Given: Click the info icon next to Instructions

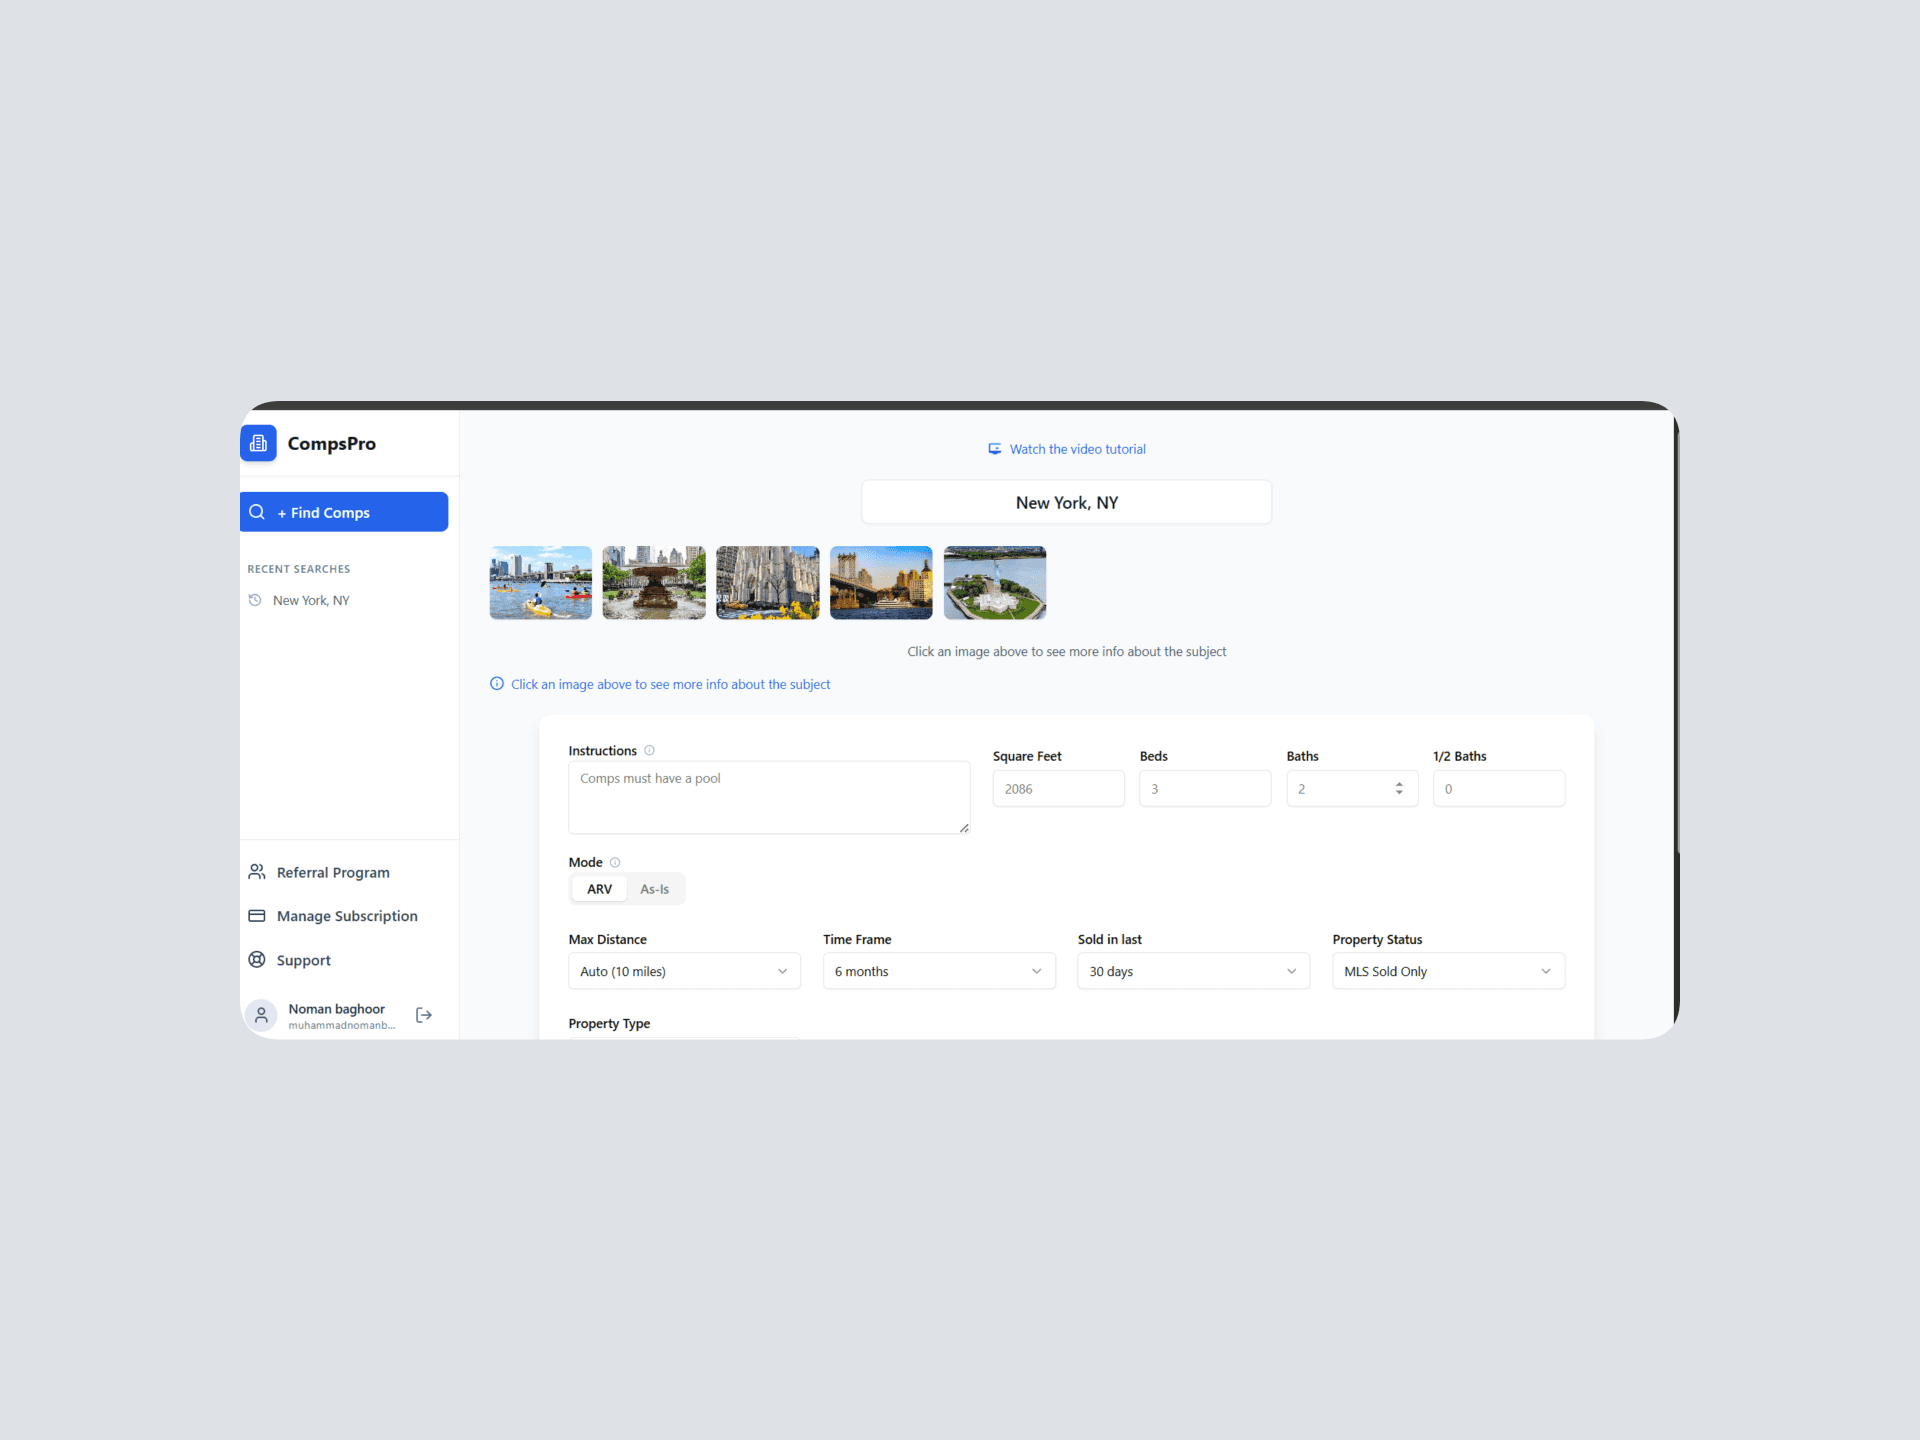Looking at the screenshot, I should 649,750.
